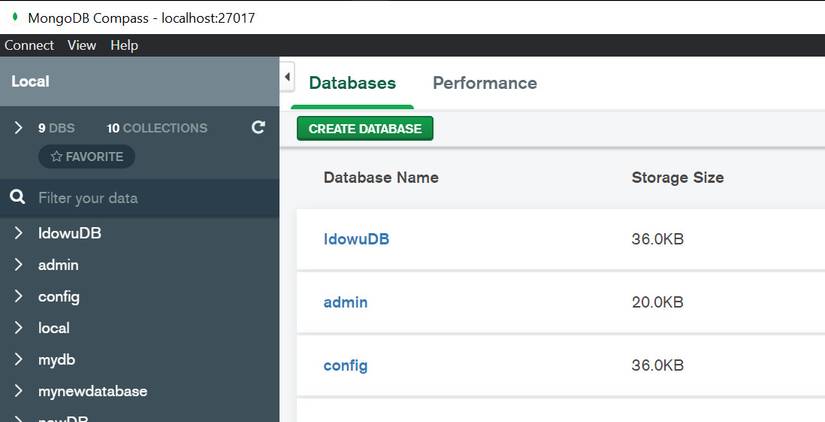Image resolution: width=825 pixels, height=422 pixels.
Task: Expand the mydb database chevron
Action: (x=18, y=359)
